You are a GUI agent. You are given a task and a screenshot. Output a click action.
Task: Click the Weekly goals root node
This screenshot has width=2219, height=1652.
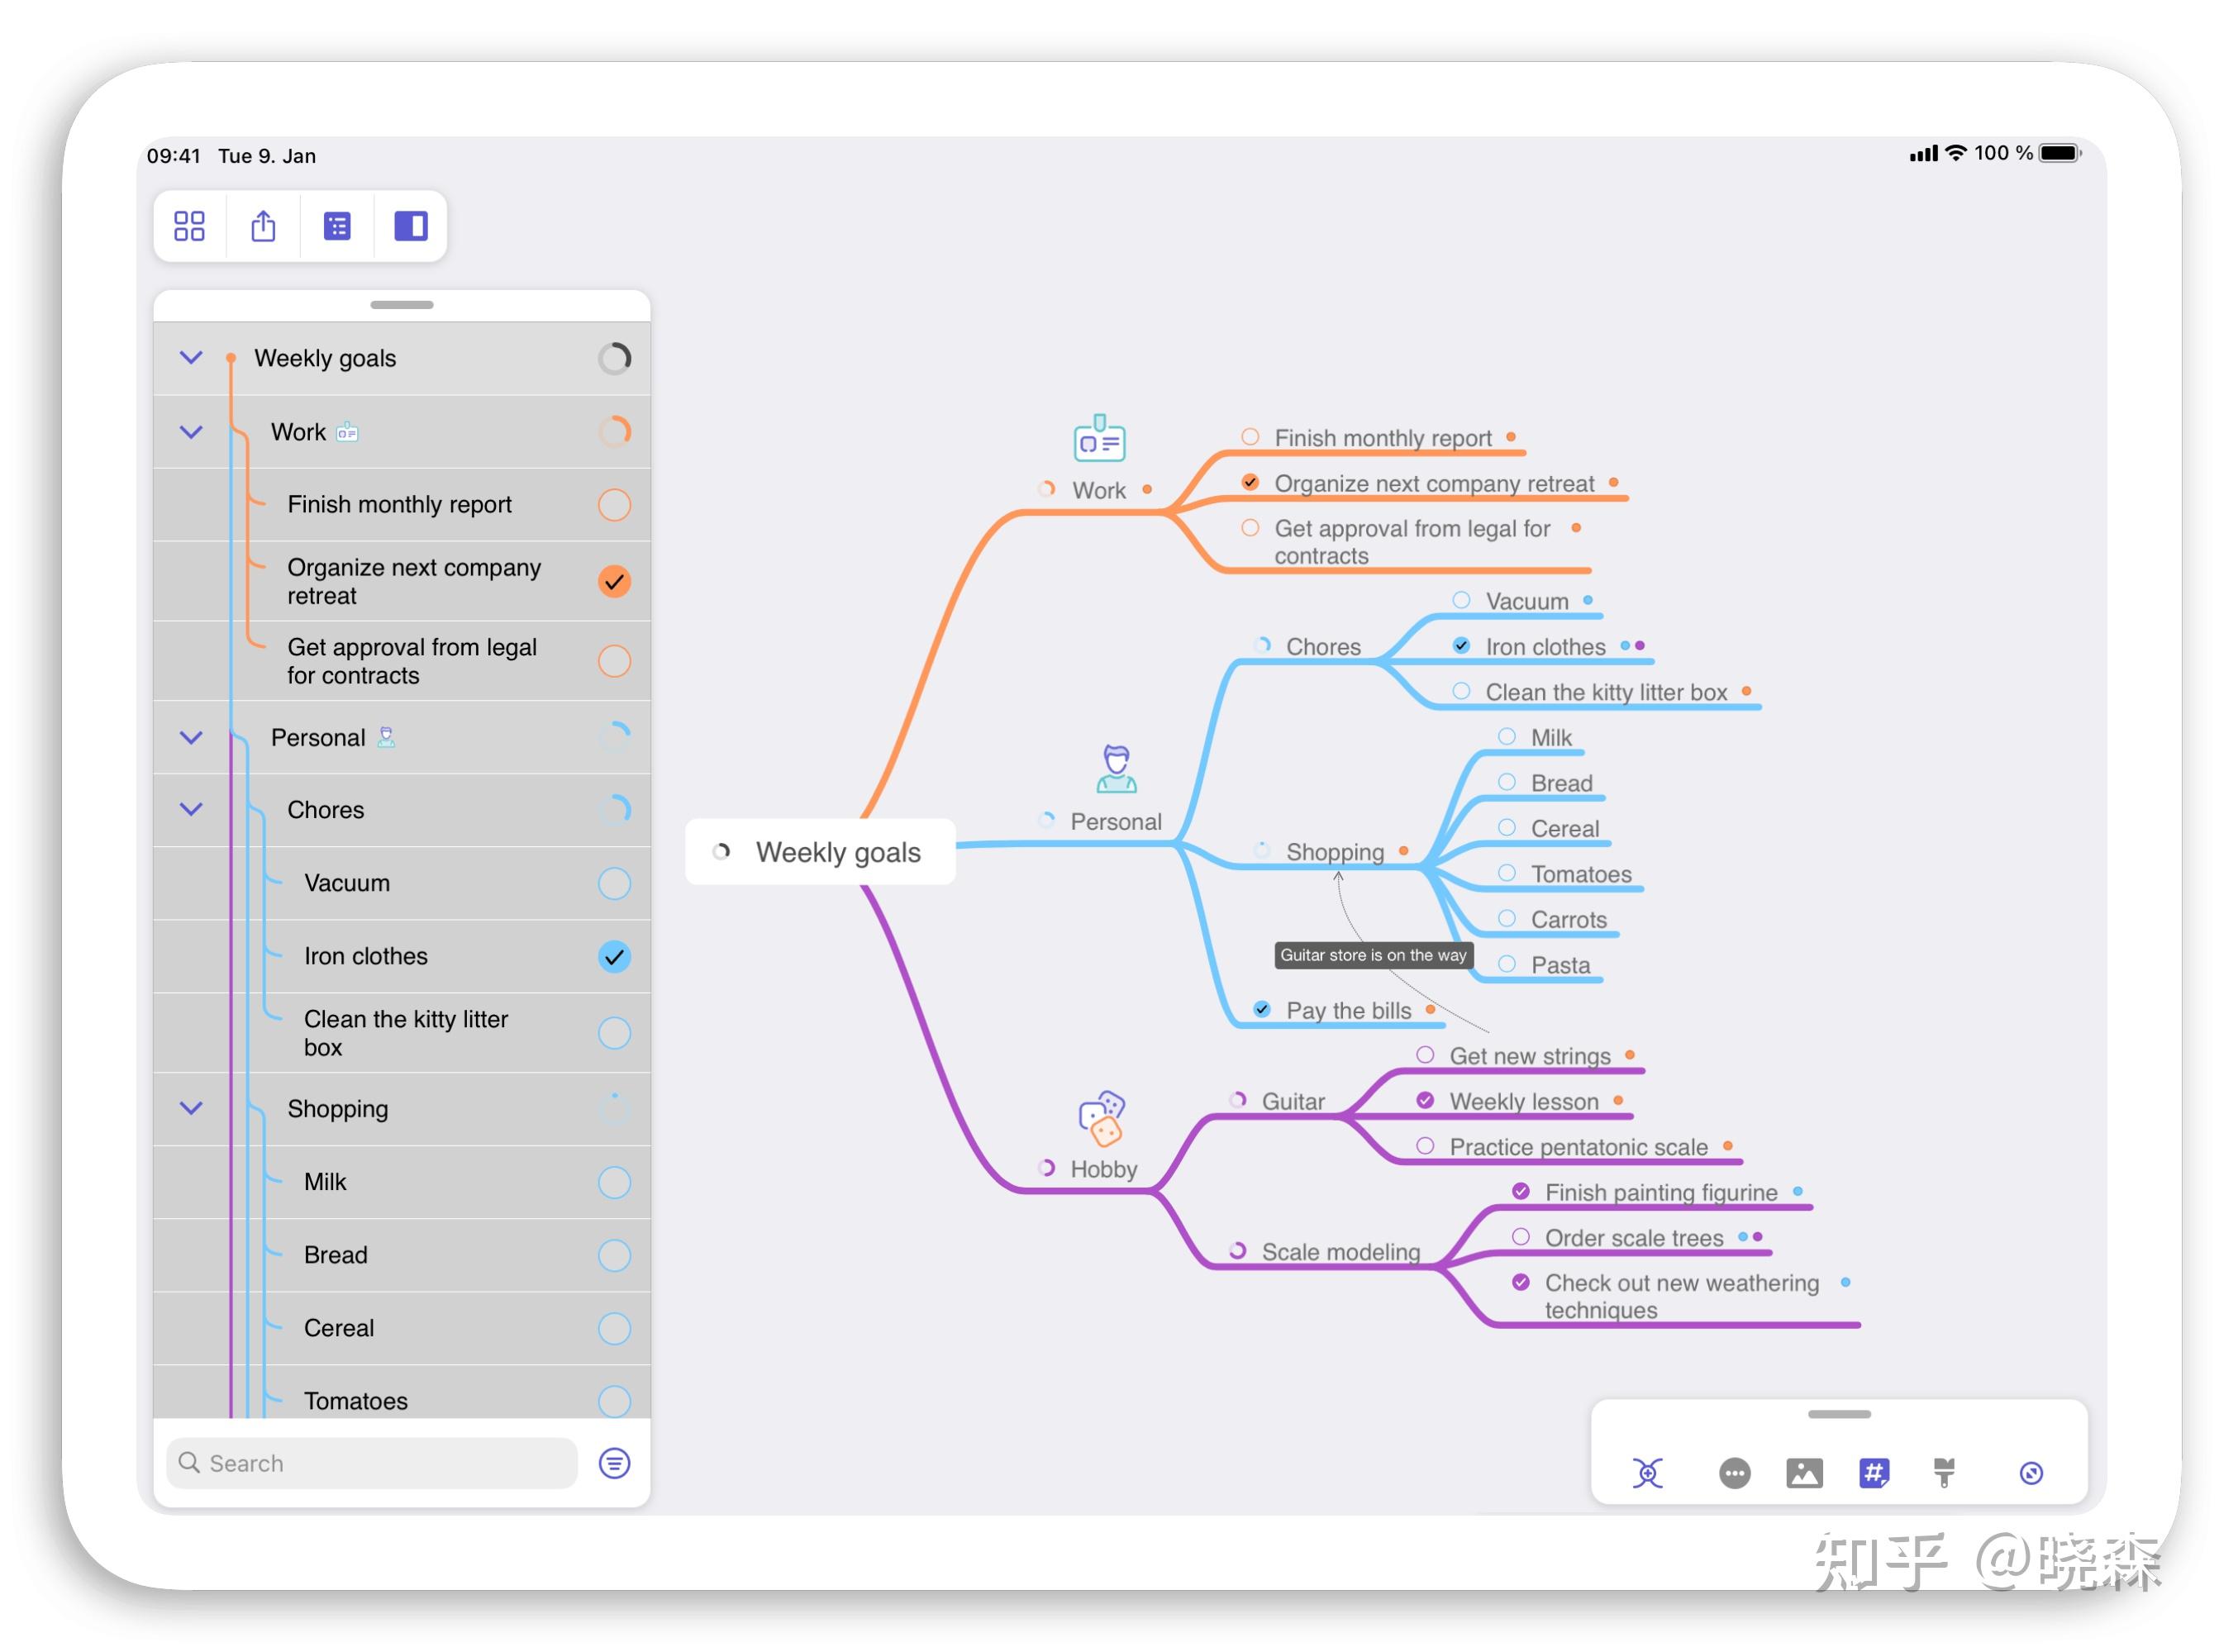tap(836, 852)
